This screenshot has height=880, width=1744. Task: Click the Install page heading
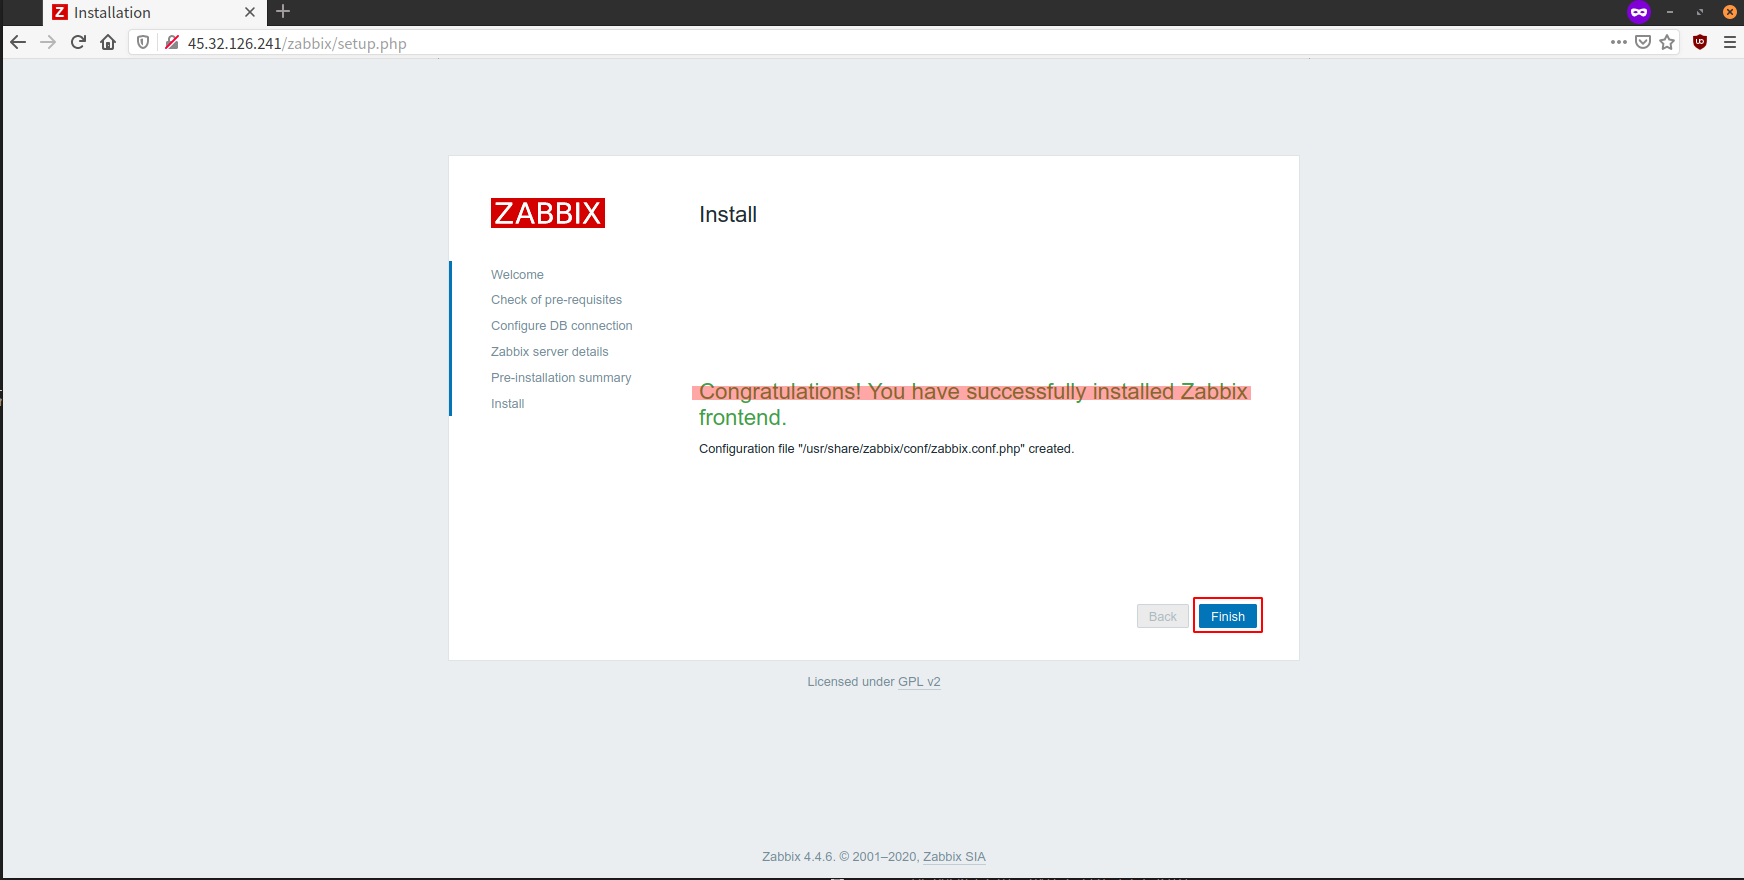(x=728, y=214)
